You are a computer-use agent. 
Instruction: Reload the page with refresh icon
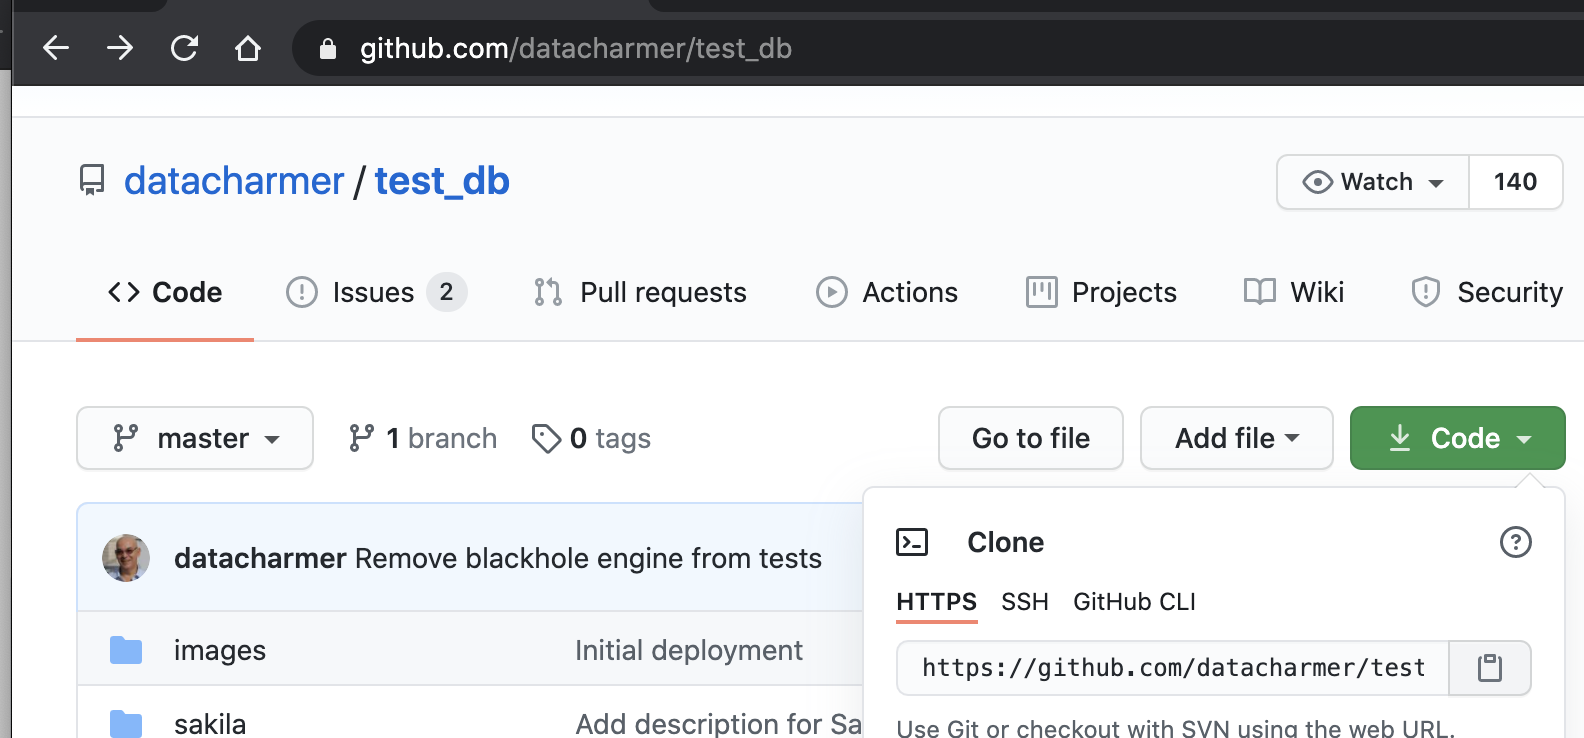tap(184, 48)
